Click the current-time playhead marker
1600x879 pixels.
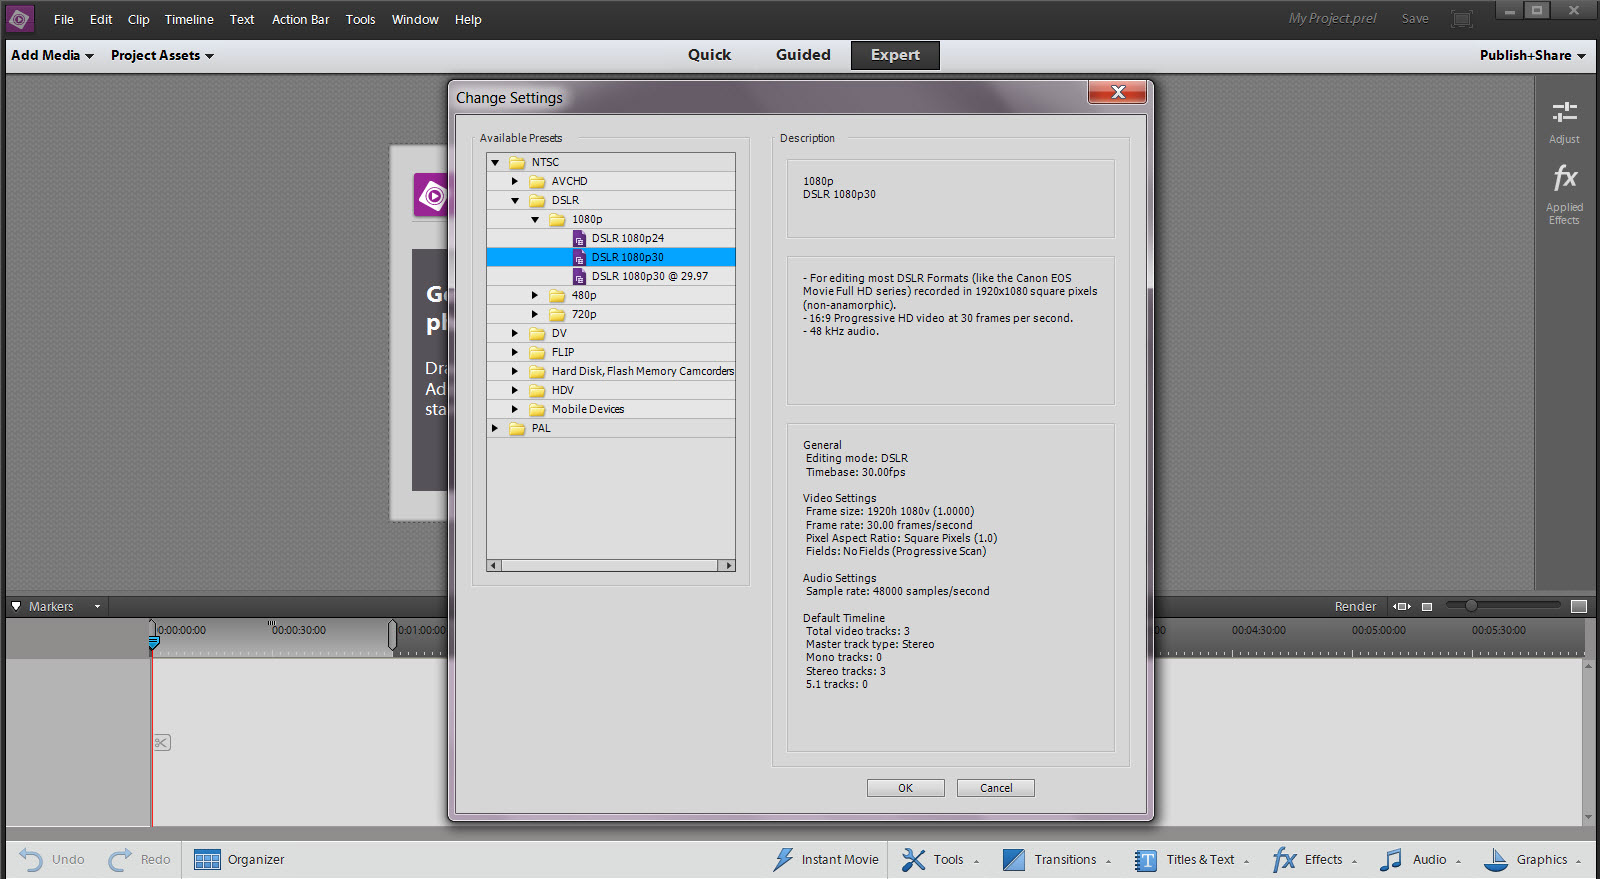tap(154, 642)
